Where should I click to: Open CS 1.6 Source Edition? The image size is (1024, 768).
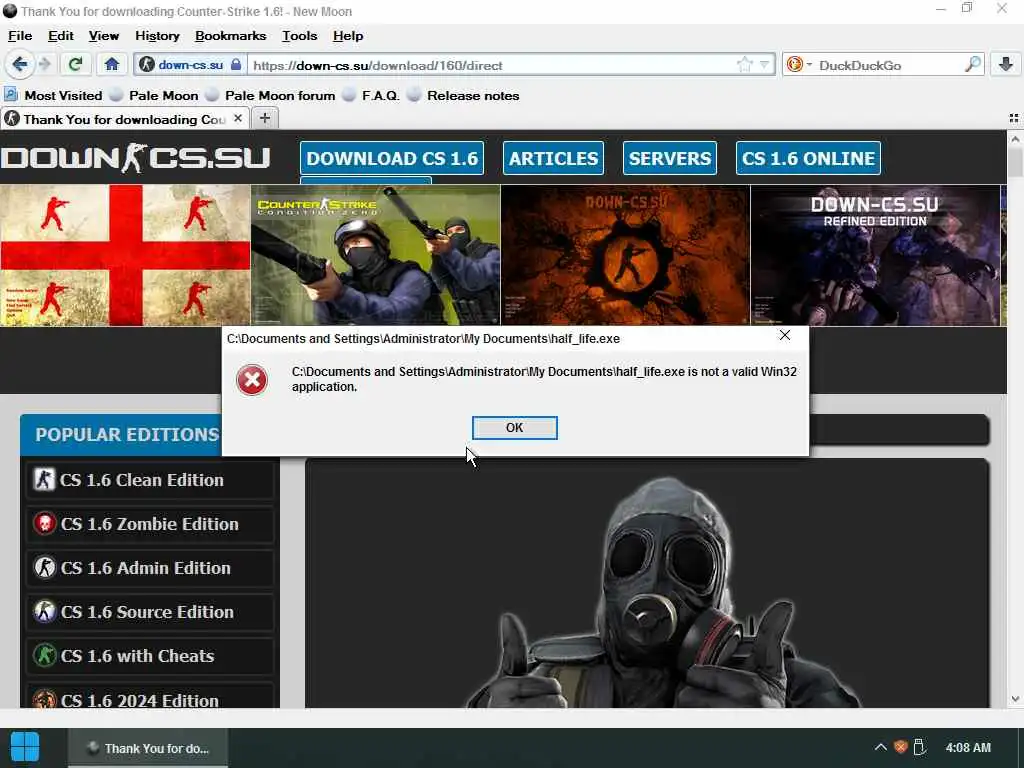point(150,612)
